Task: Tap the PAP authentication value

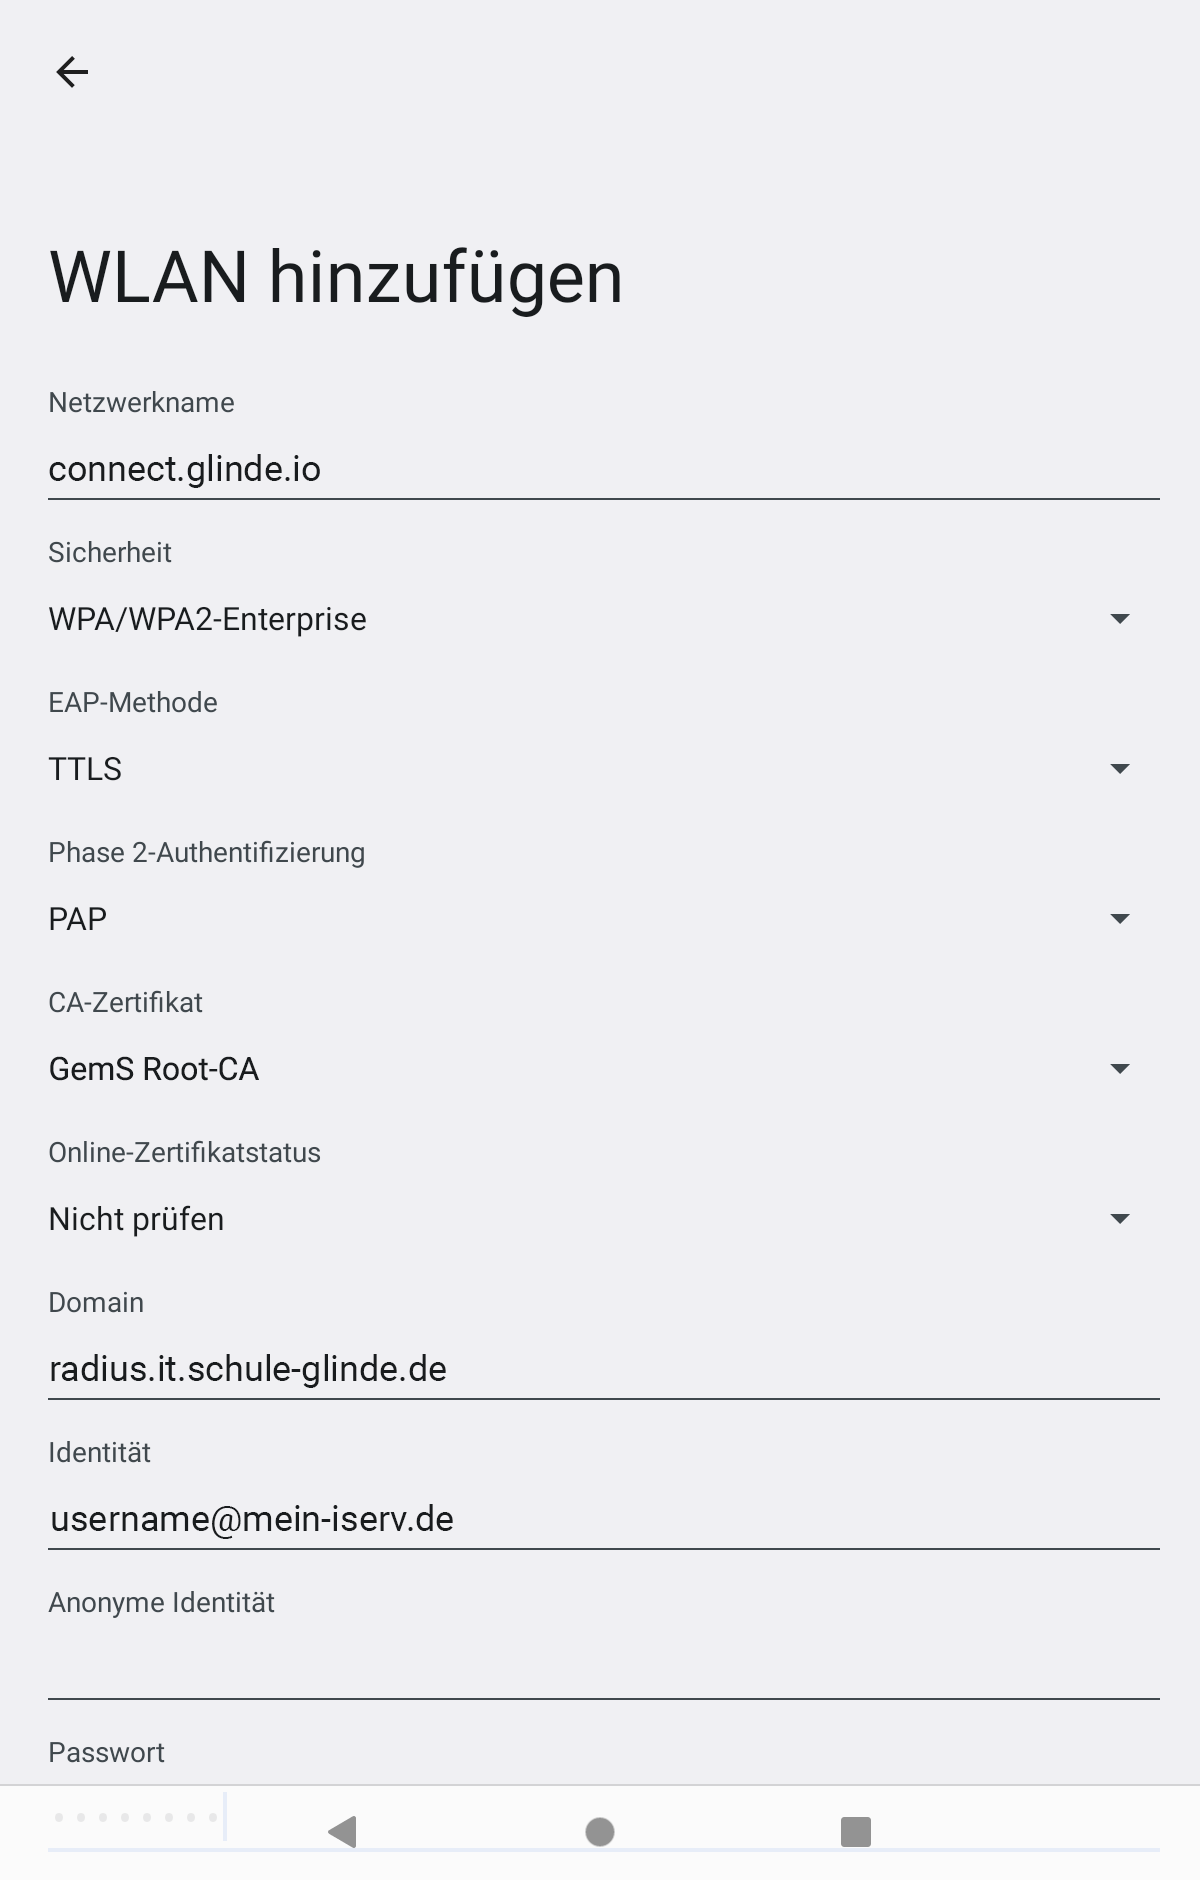Action: tap(78, 920)
